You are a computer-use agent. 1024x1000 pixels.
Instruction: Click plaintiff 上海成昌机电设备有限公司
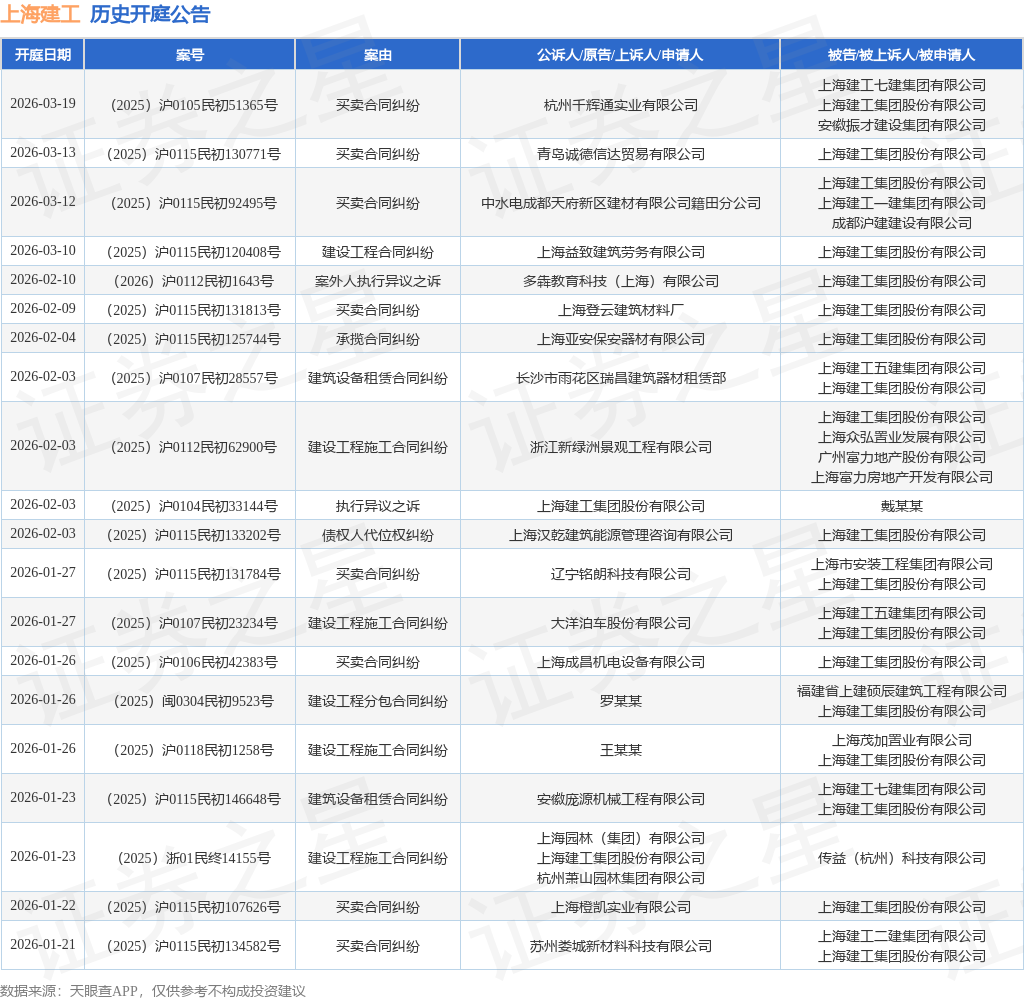click(620, 662)
